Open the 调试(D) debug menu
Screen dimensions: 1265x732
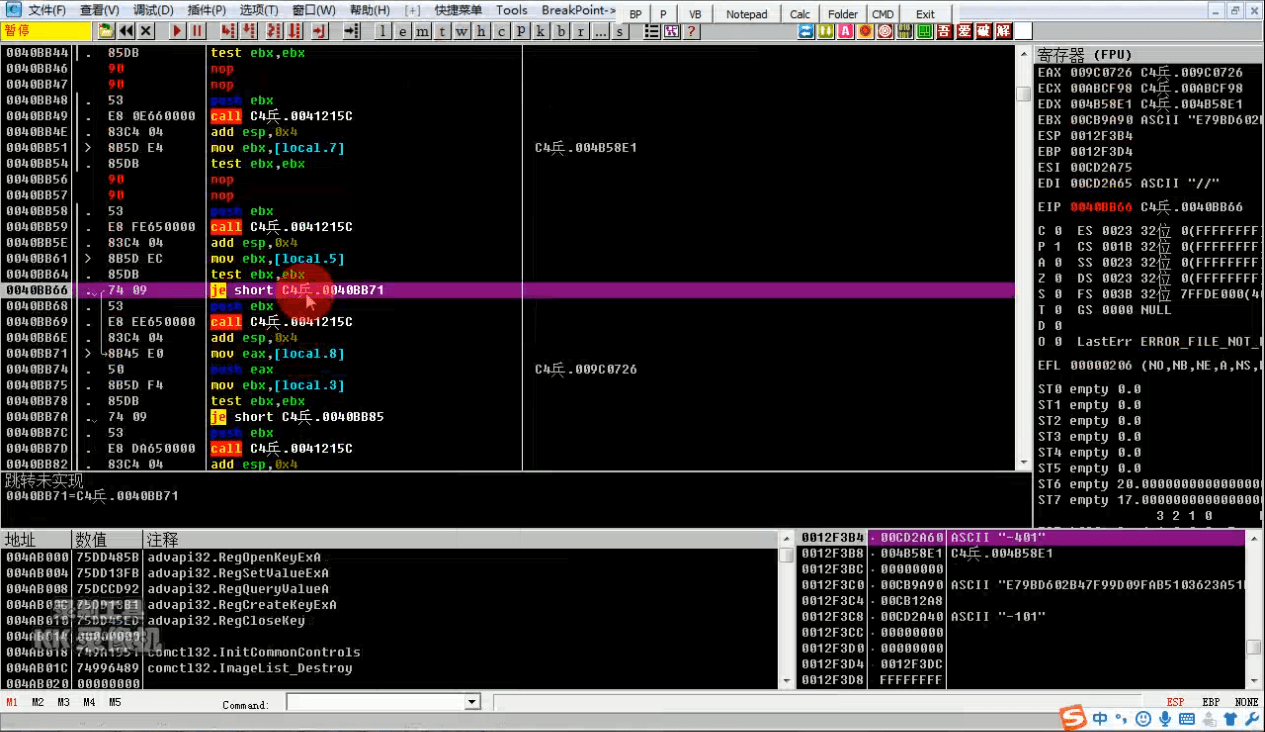tap(153, 10)
